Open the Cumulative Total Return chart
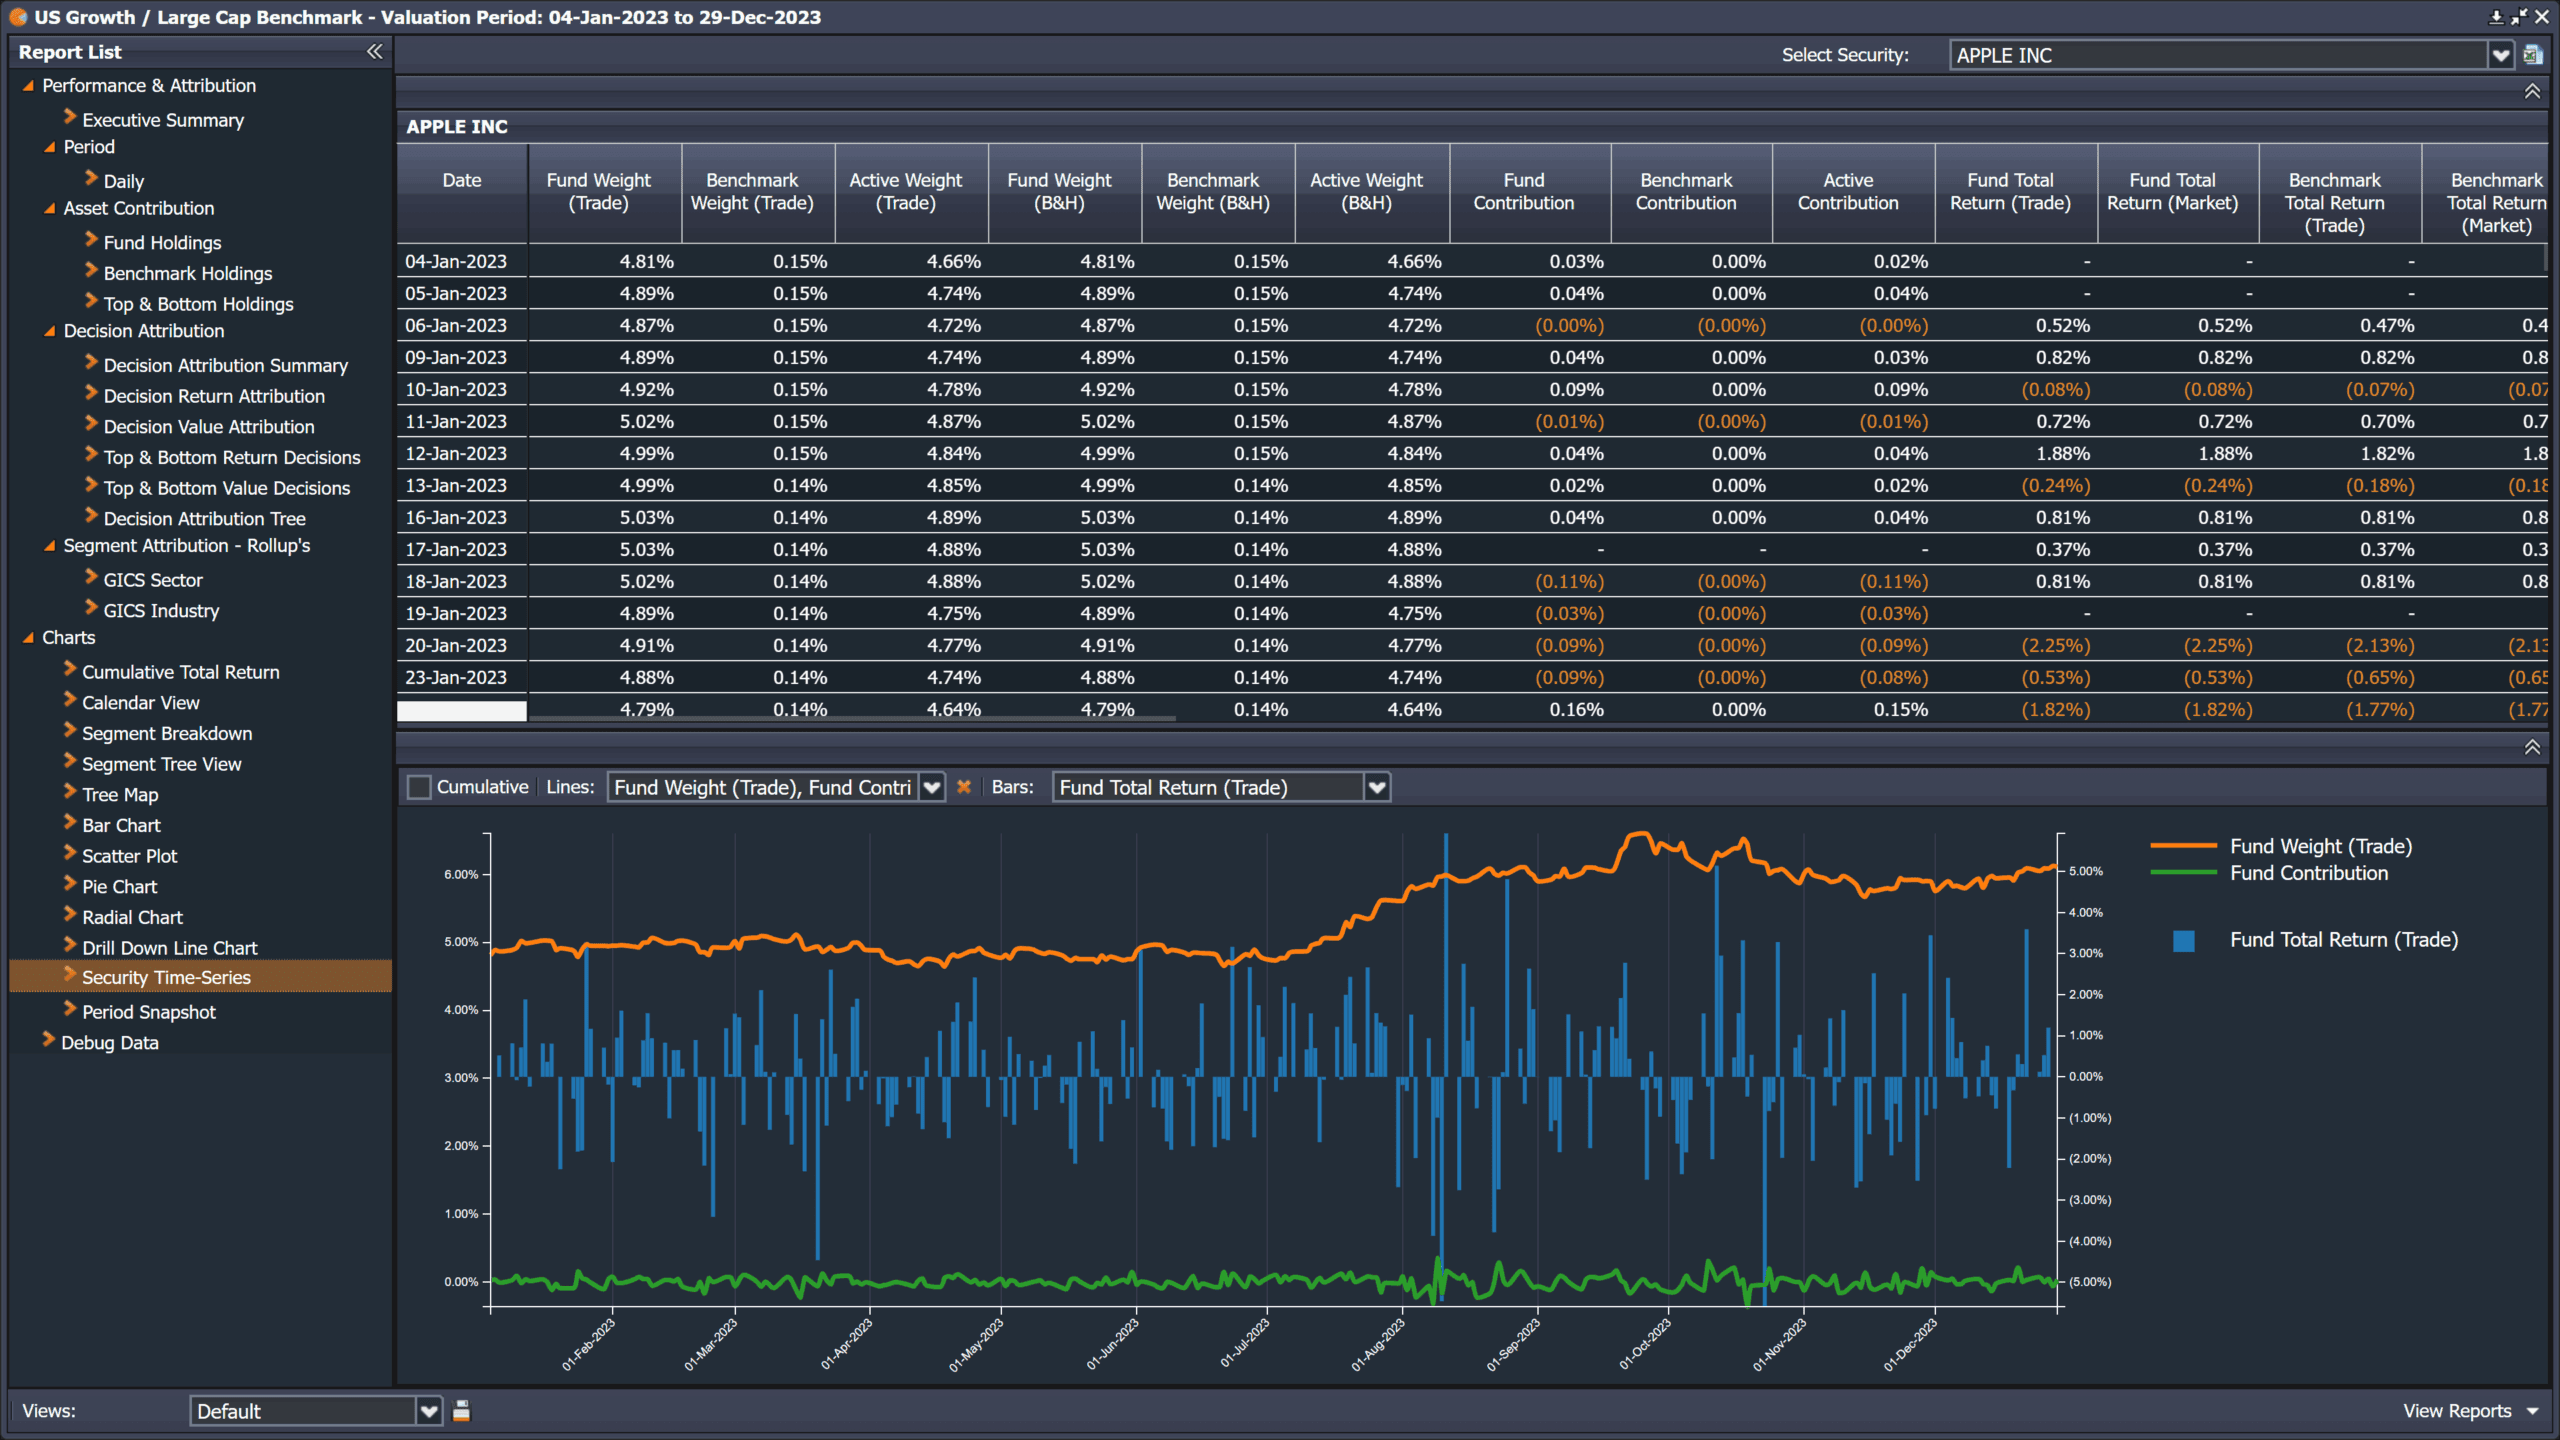2560x1440 pixels. coord(181,672)
